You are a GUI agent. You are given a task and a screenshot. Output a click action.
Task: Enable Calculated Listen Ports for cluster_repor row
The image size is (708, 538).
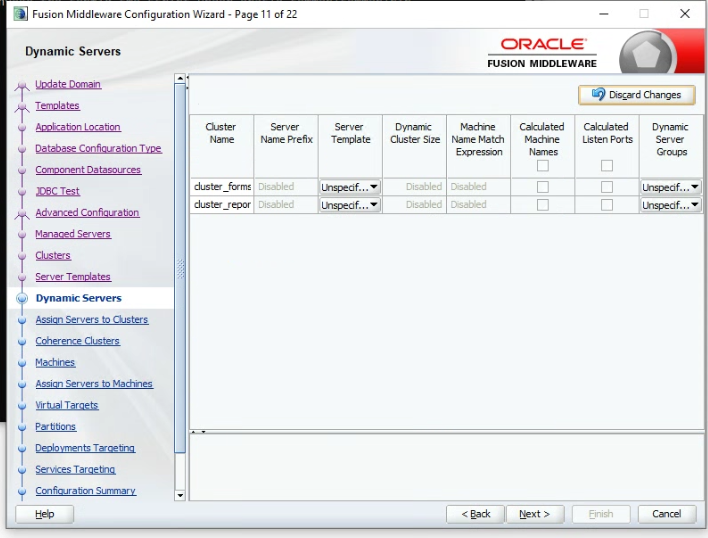pyautogui.click(x=607, y=205)
